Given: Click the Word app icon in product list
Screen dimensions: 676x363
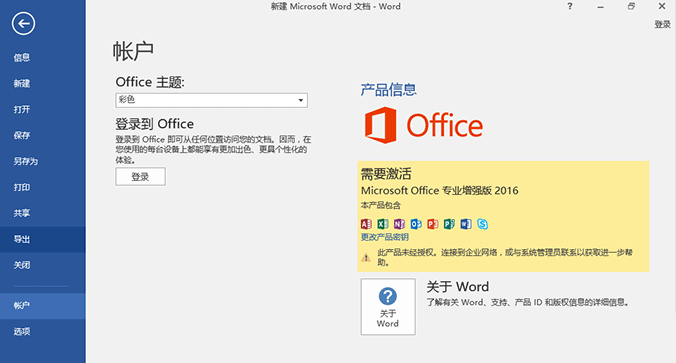Looking at the screenshot, I should tap(466, 224).
